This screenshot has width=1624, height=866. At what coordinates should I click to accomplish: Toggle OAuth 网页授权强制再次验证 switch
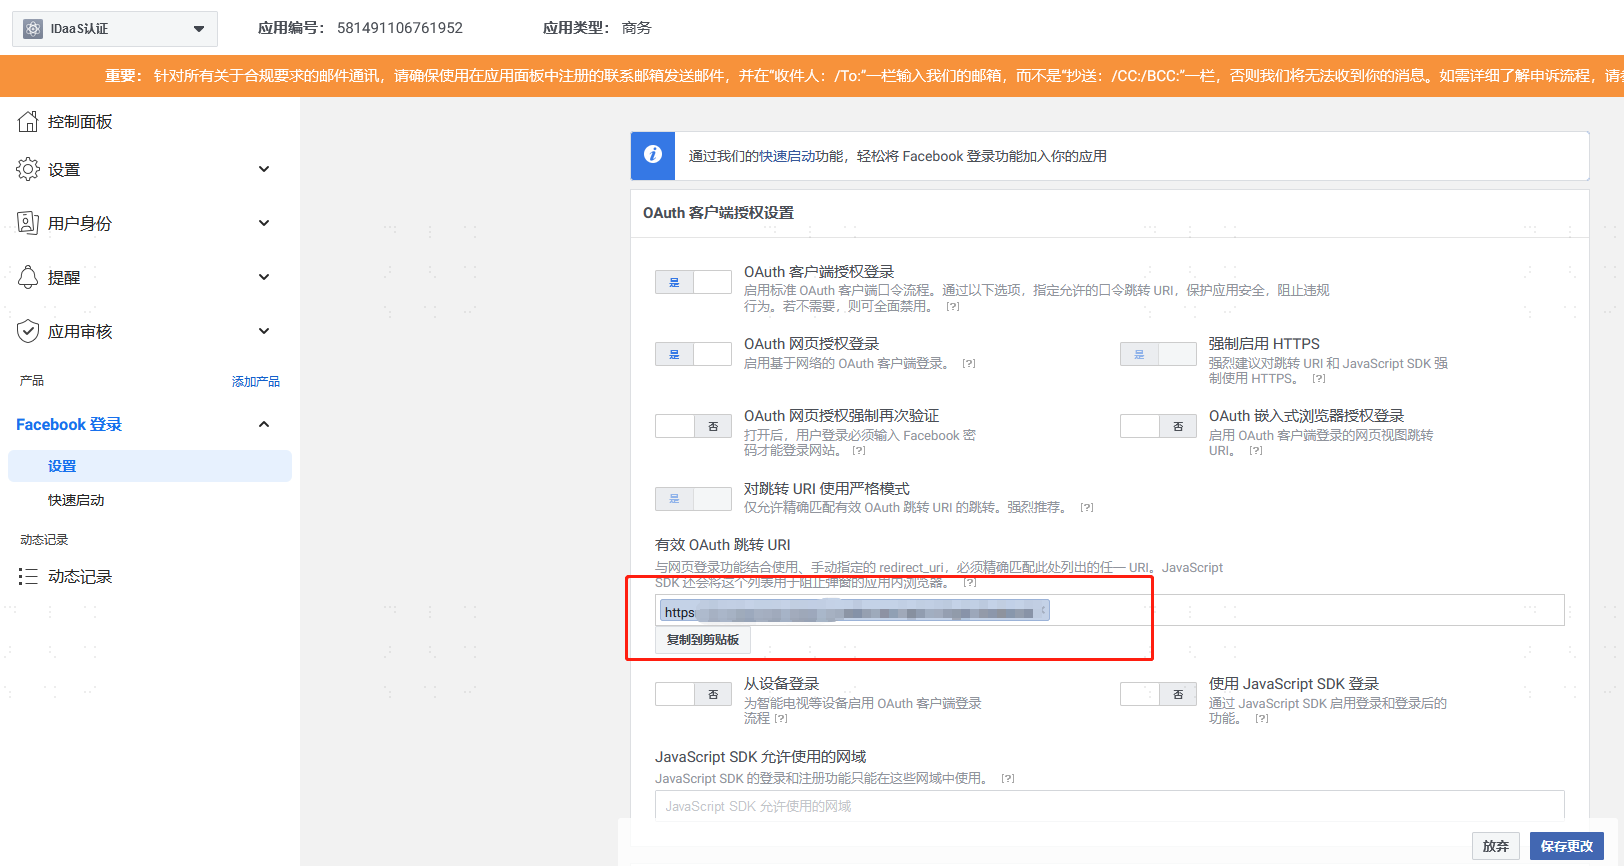(693, 426)
